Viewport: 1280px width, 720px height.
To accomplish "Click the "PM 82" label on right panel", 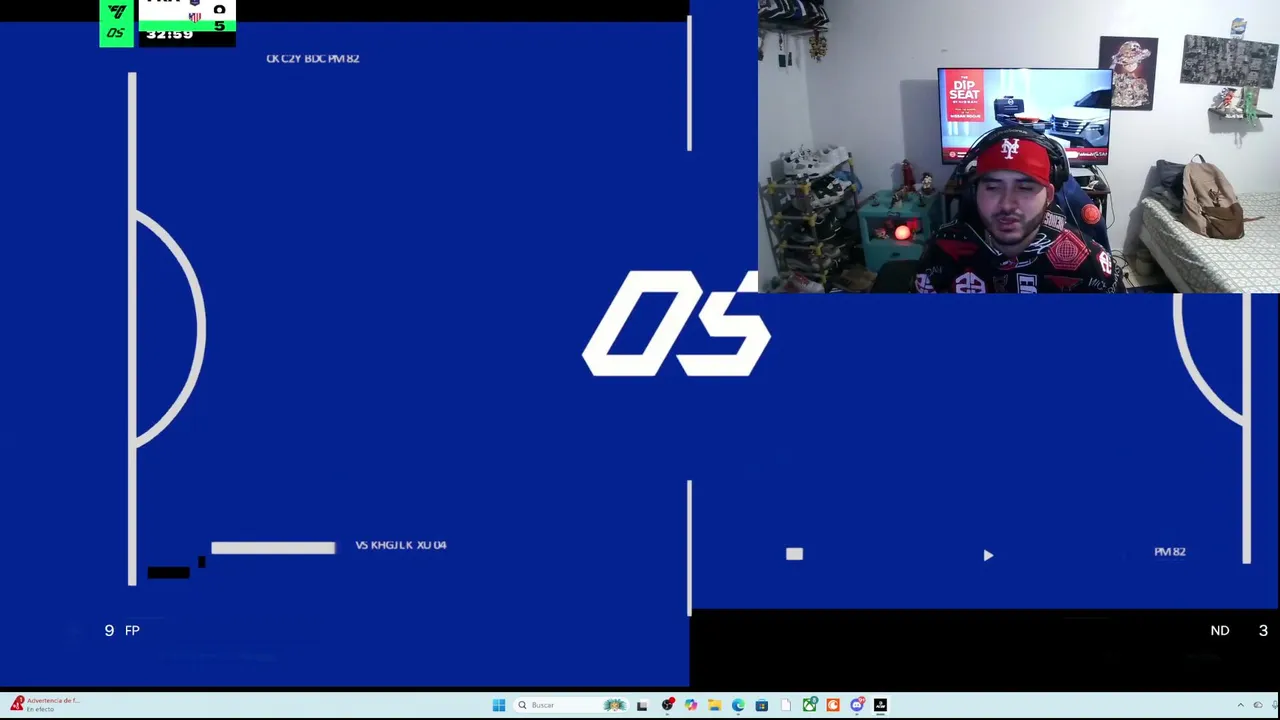I will (1170, 551).
